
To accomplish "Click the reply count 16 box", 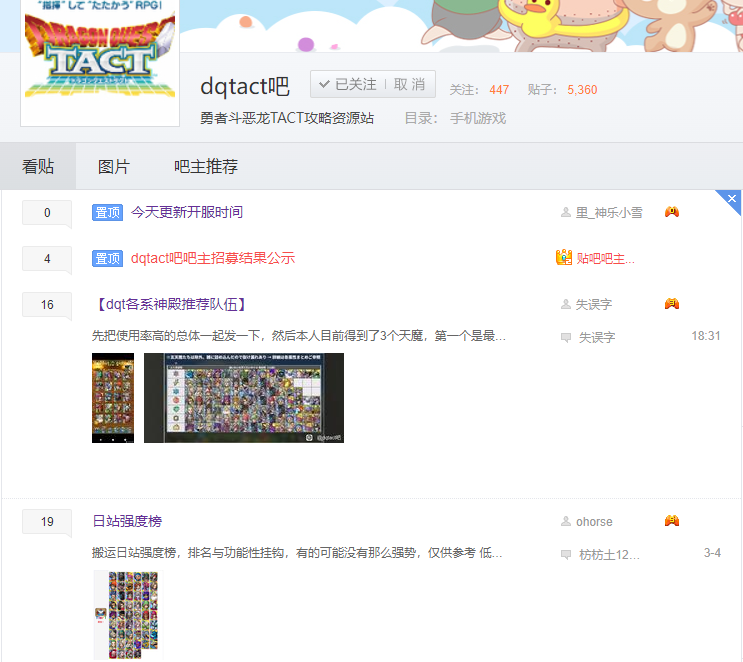I will click(47, 305).
